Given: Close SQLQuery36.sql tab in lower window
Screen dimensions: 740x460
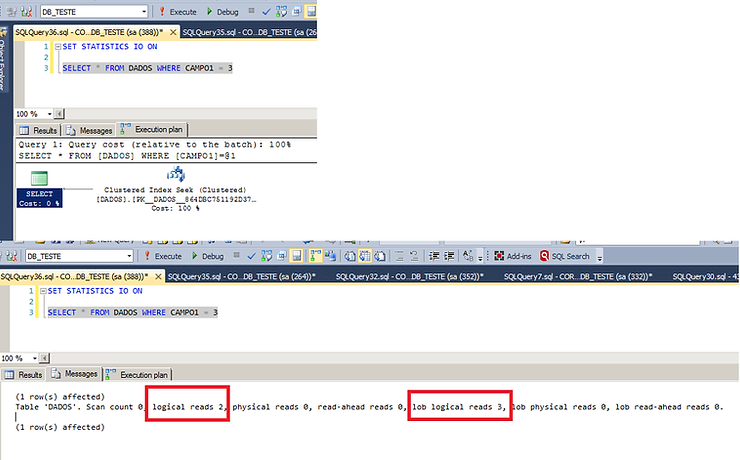Looking at the screenshot, I should (158, 276).
